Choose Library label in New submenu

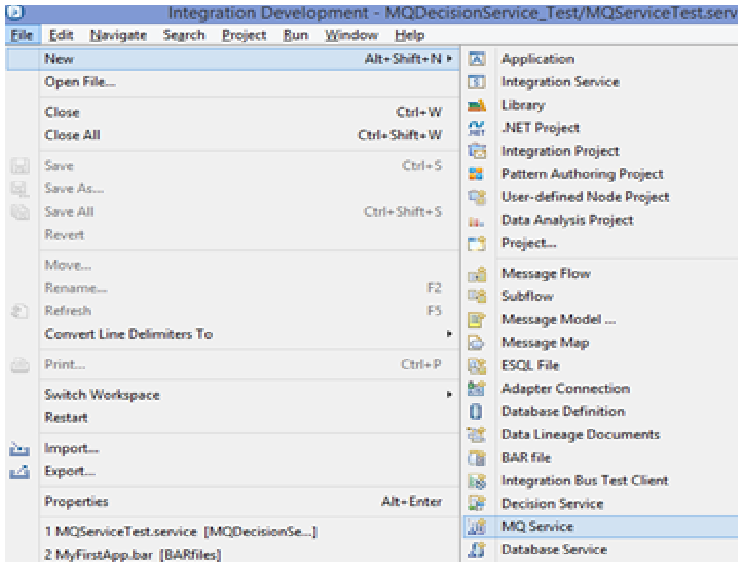point(523,105)
